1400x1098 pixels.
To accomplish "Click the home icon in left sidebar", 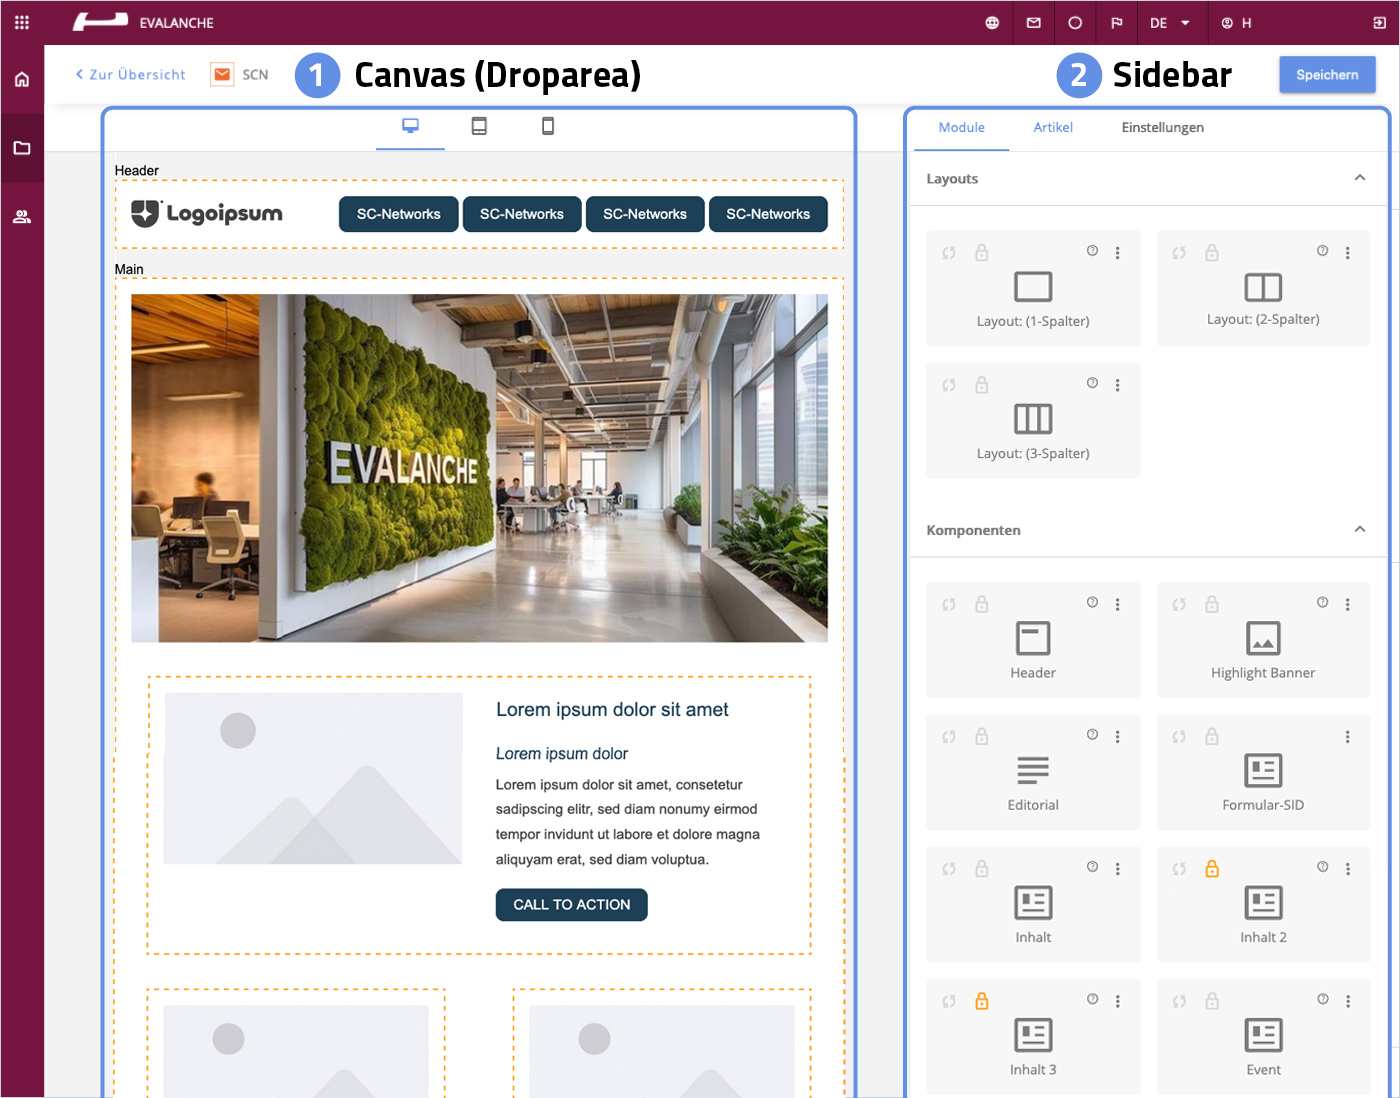I will (x=22, y=79).
